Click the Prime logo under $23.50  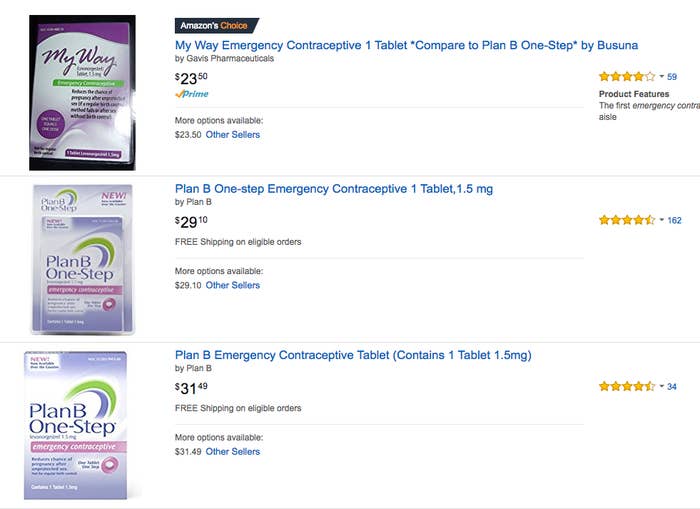(x=191, y=94)
